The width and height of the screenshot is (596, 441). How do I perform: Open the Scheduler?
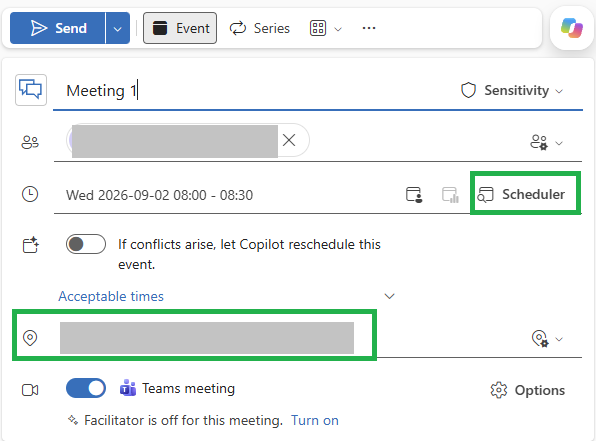click(521, 194)
